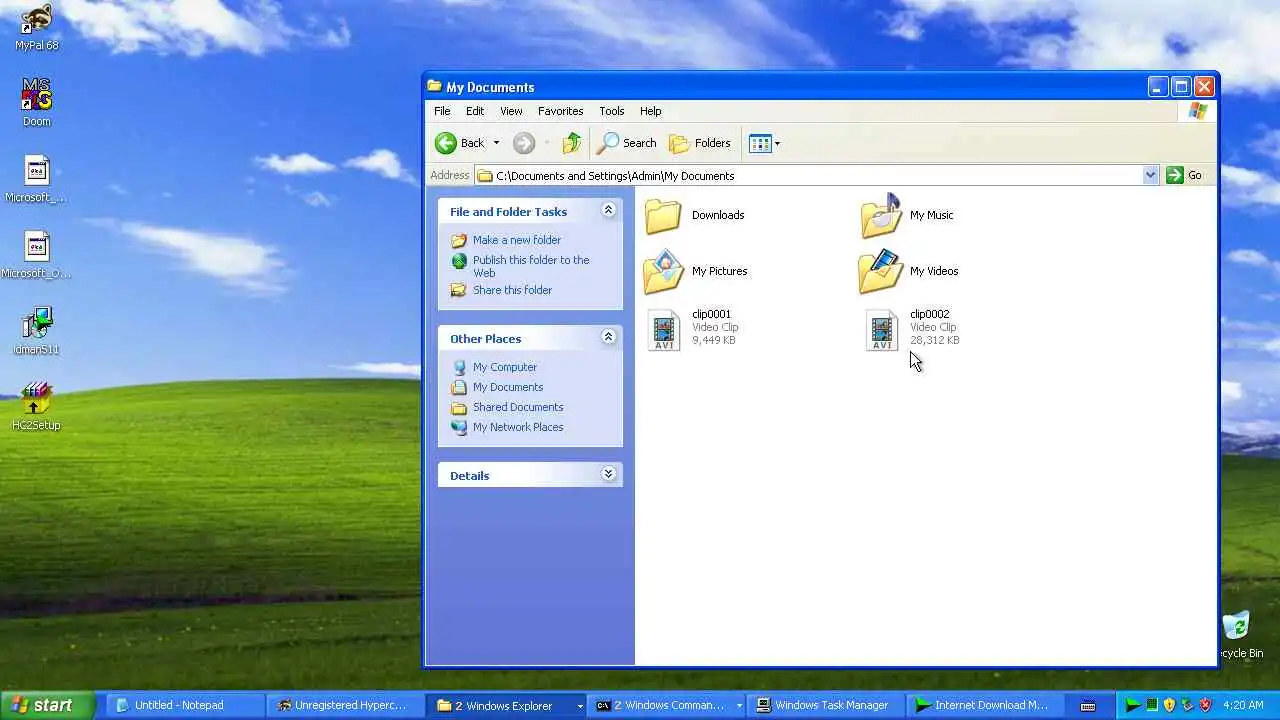Click Make a new folder link

pos(517,240)
